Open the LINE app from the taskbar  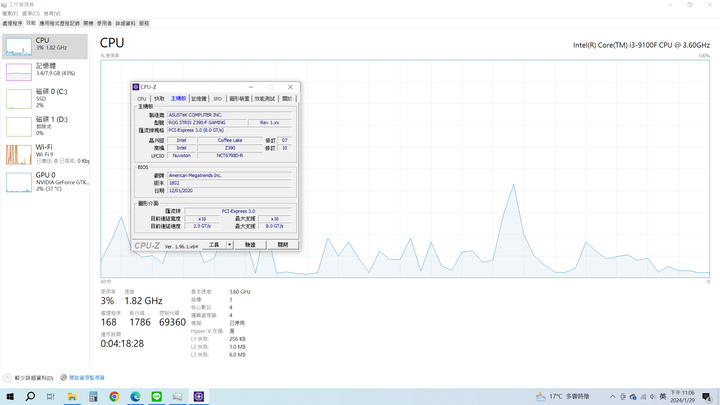click(x=157, y=396)
